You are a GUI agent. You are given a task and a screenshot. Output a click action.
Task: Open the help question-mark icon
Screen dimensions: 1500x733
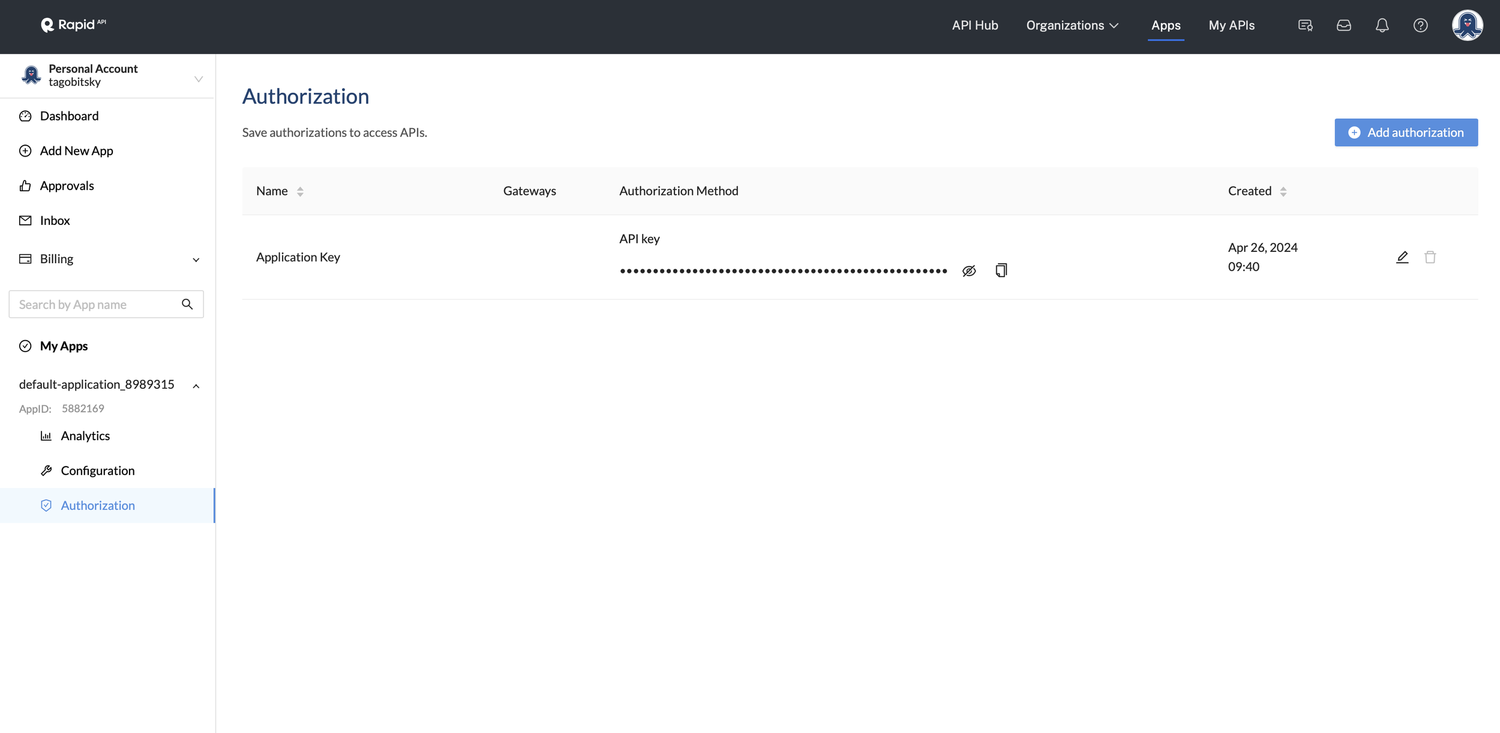click(x=1420, y=25)
